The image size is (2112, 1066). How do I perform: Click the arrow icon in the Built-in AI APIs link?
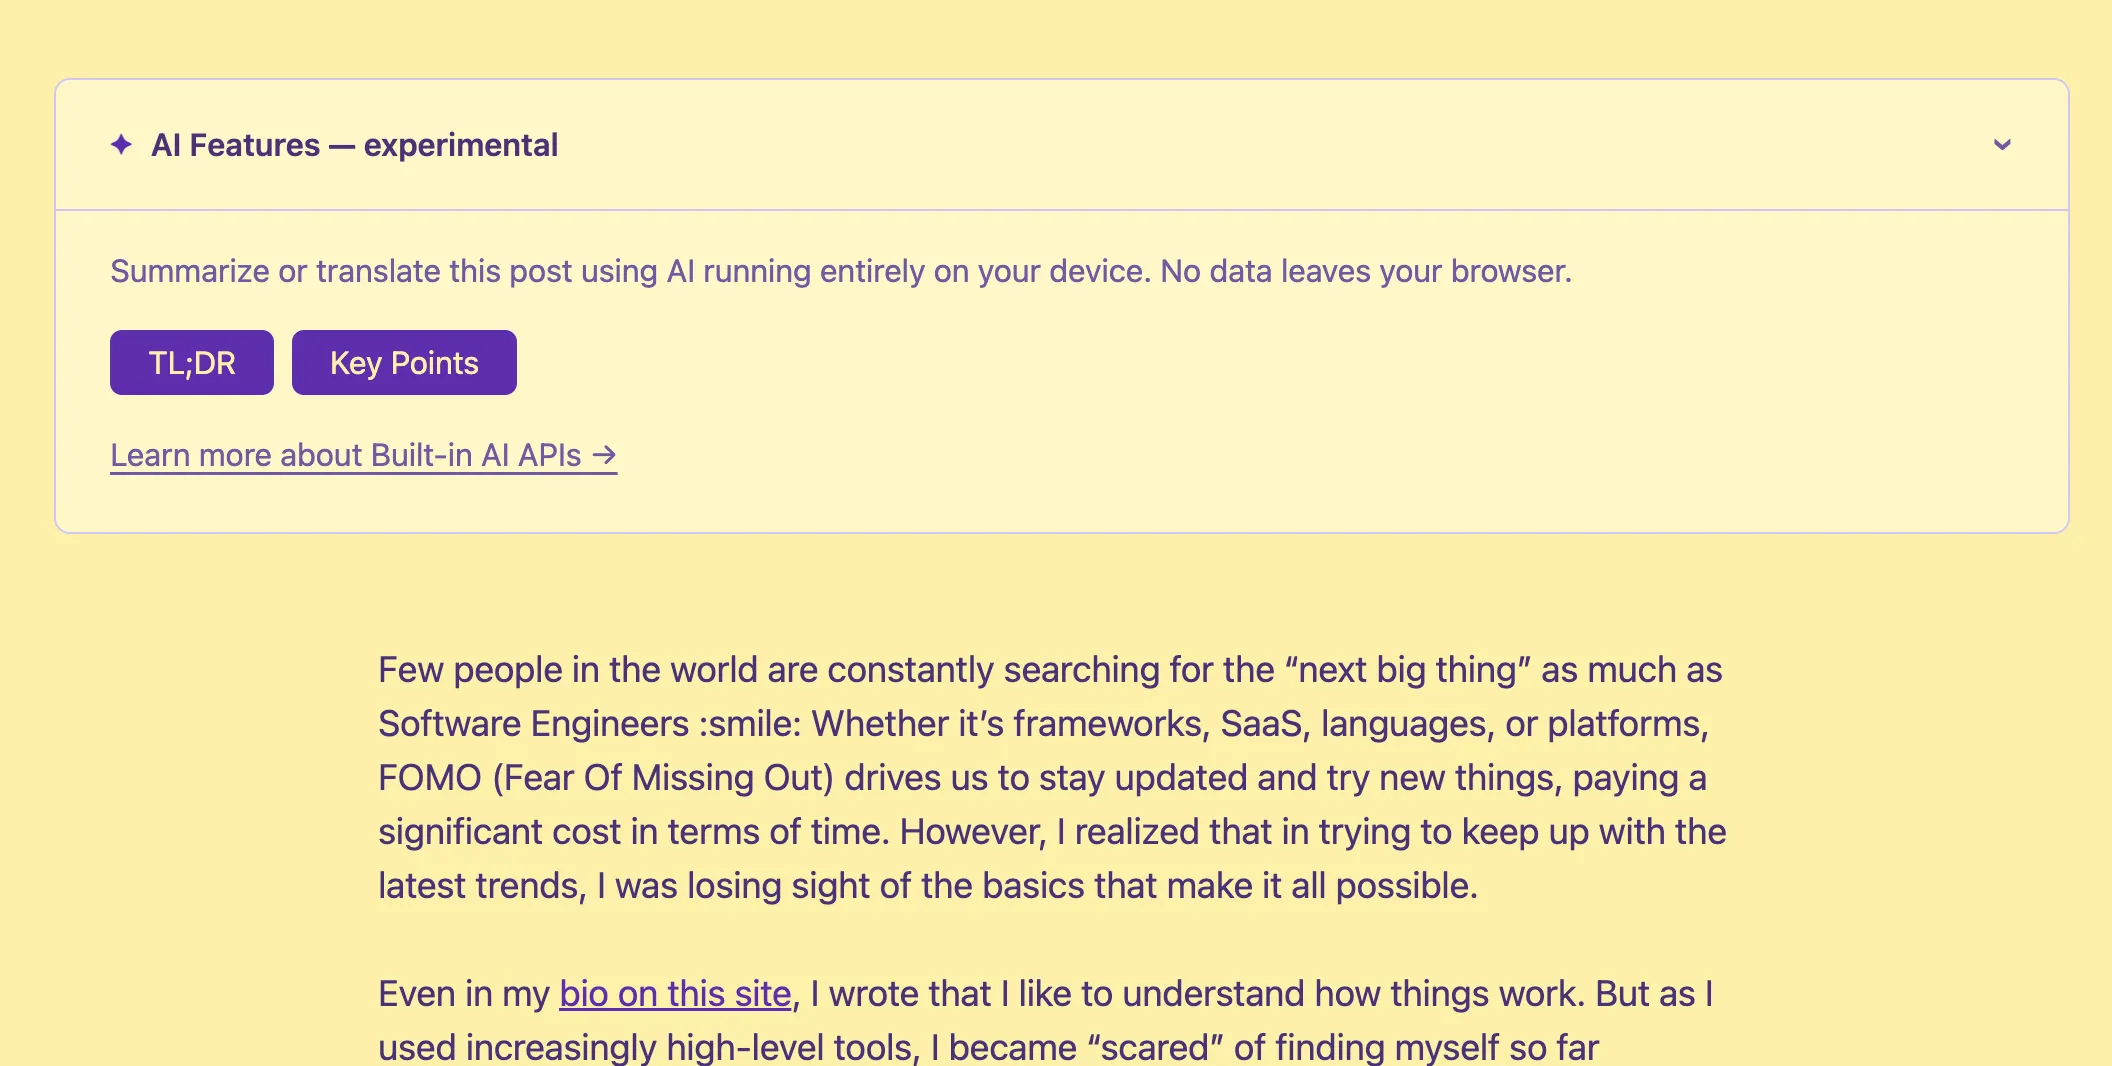click(605, 455)
